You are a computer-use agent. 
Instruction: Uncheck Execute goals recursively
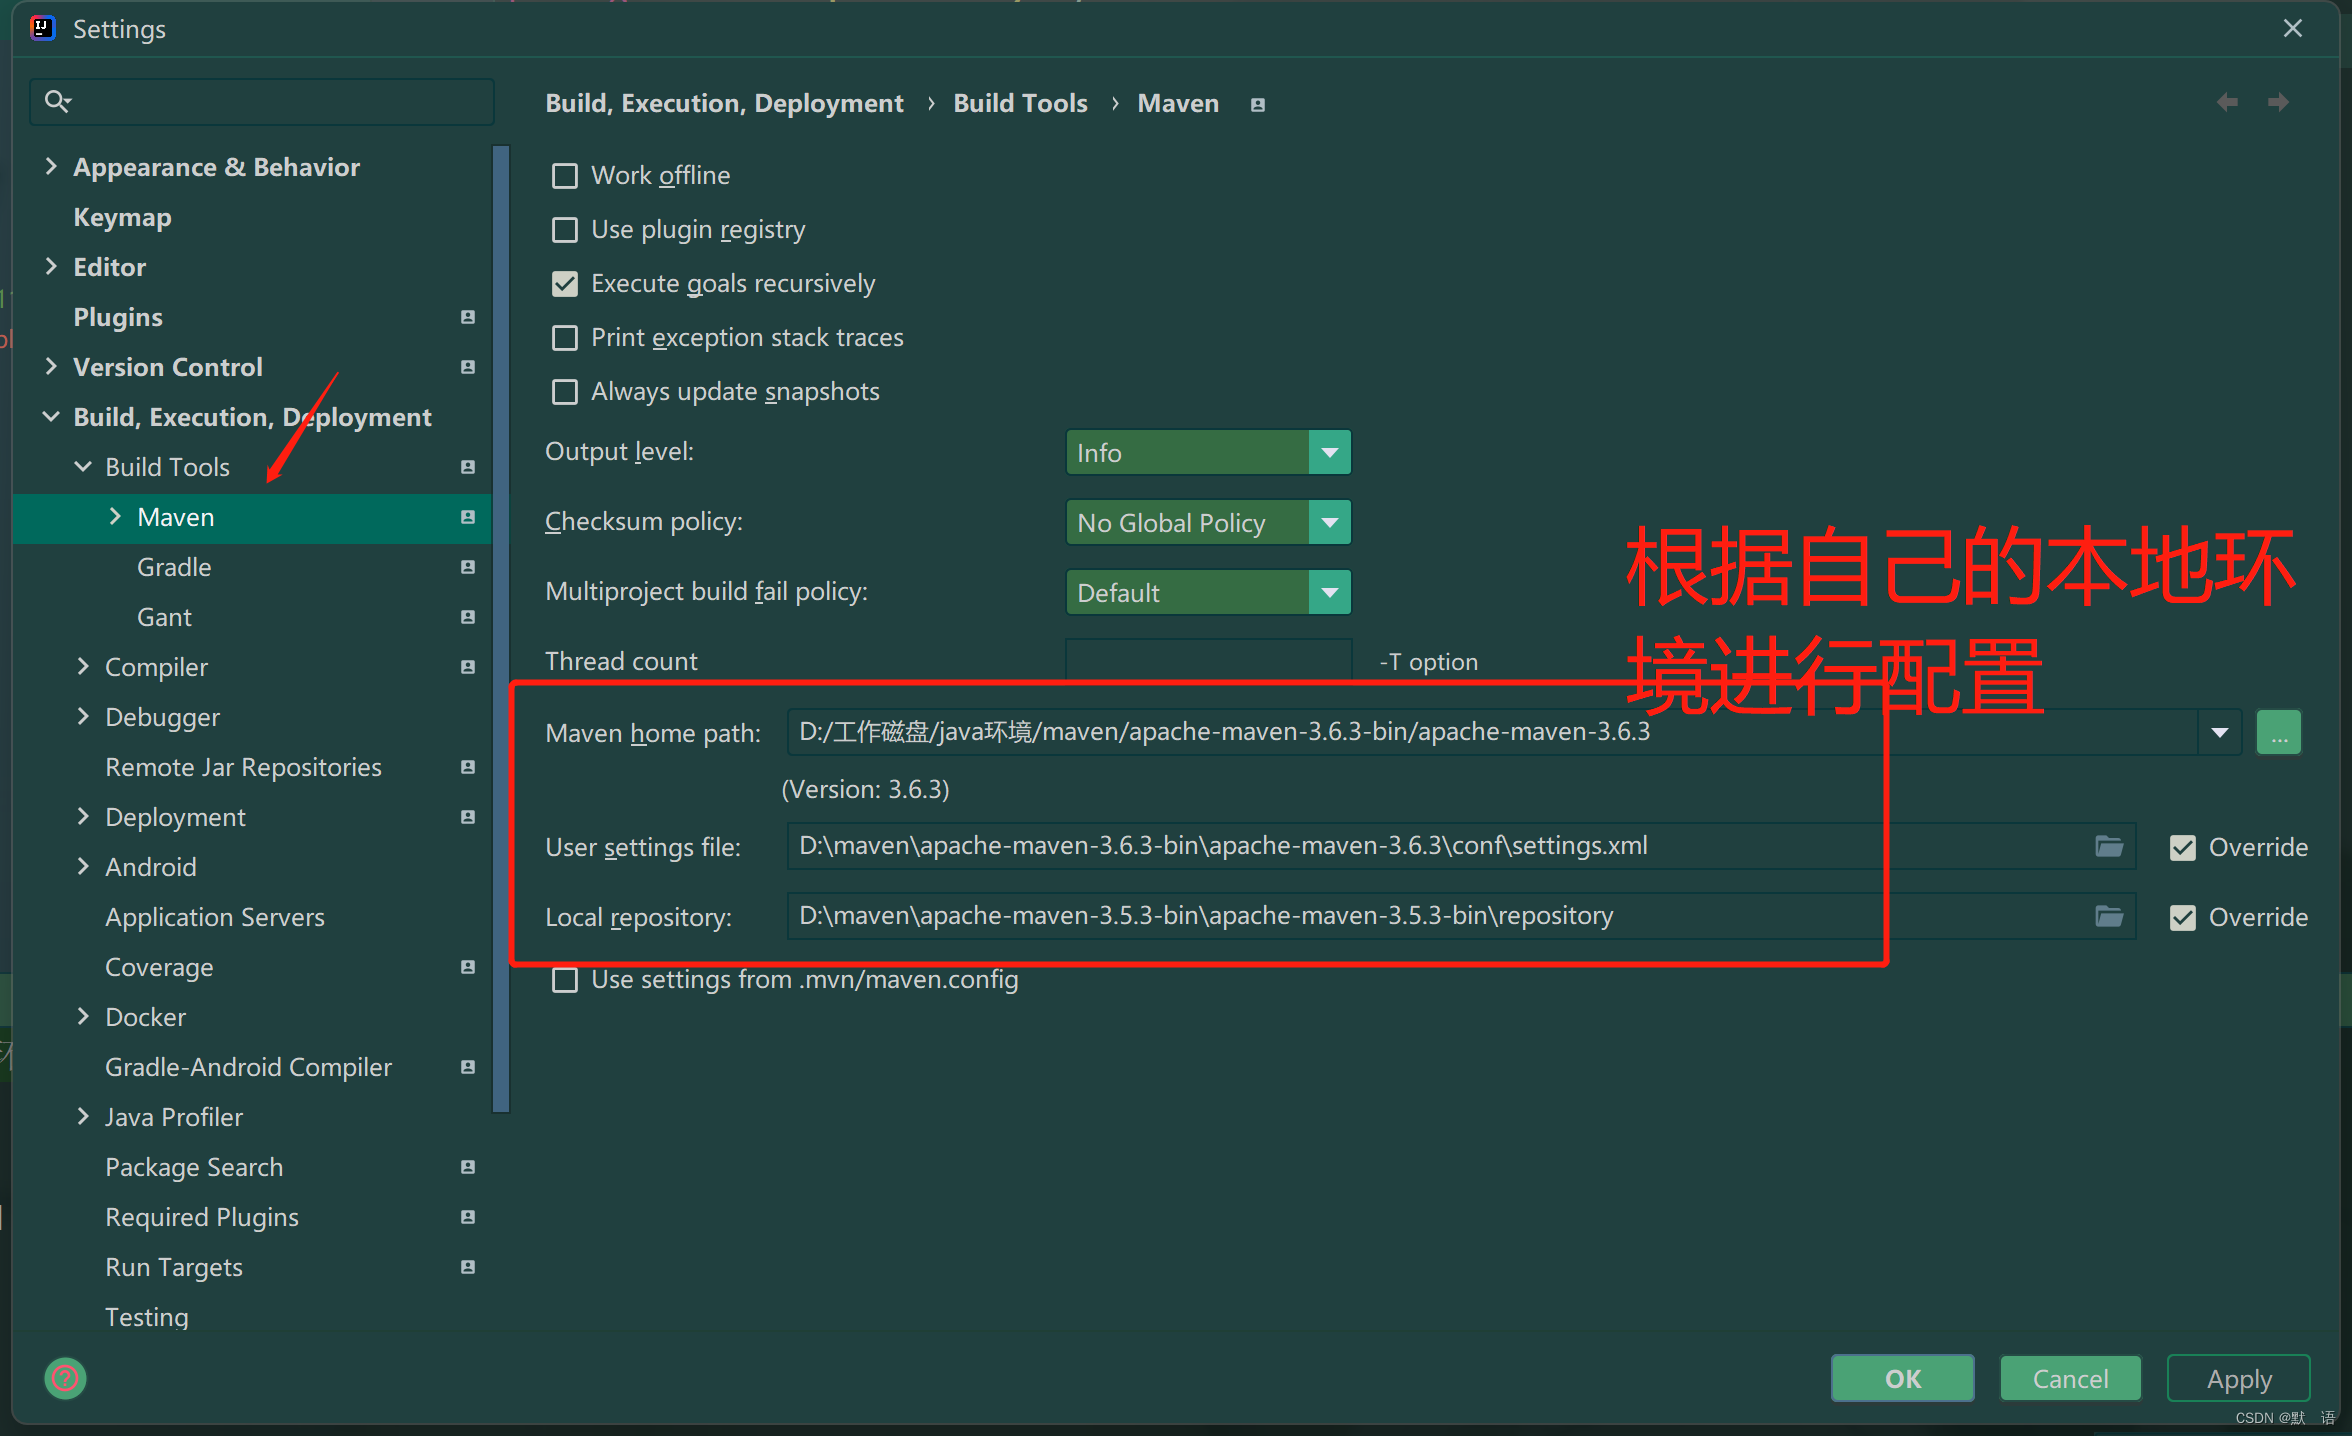pyautogui.click(x=565, y=284)
